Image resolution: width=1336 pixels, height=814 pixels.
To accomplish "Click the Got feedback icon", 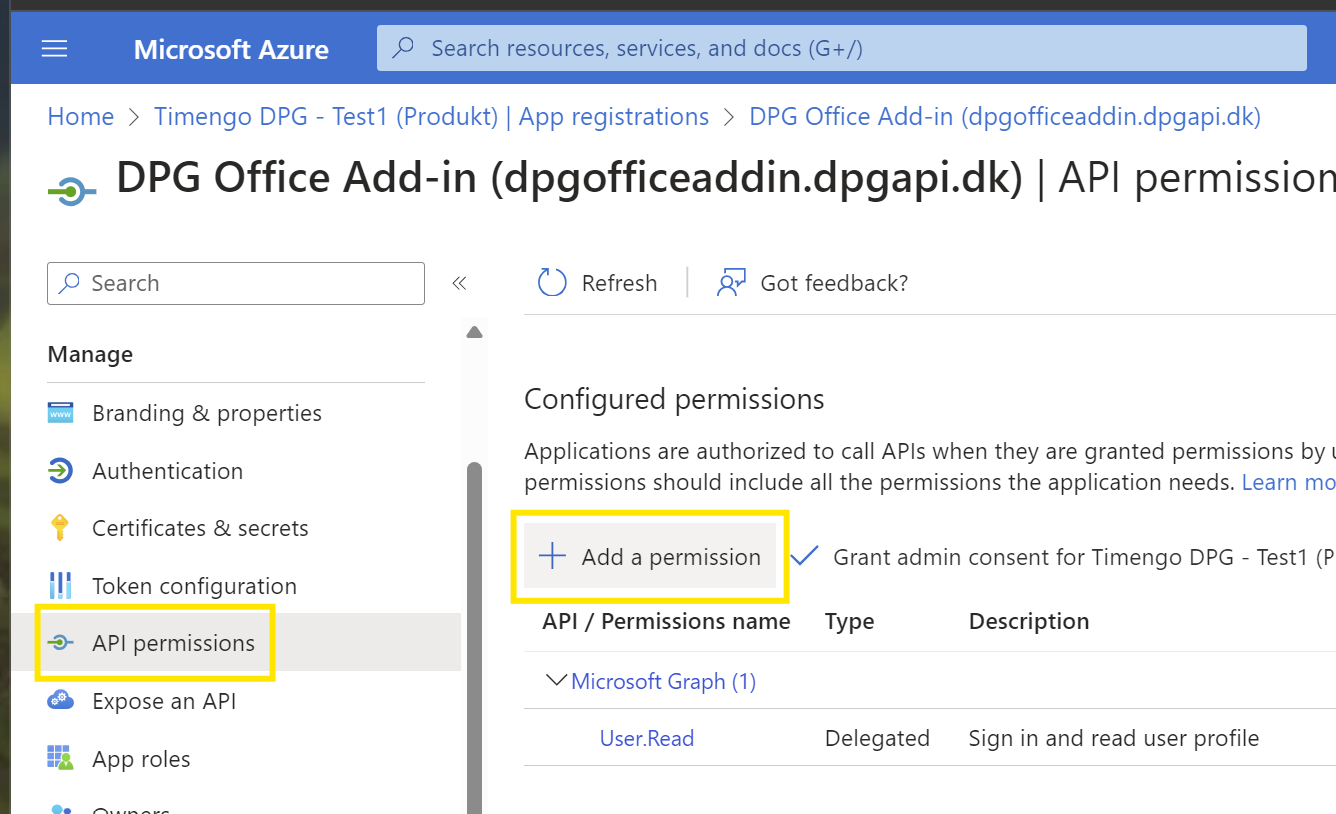I will pos(731,283).
